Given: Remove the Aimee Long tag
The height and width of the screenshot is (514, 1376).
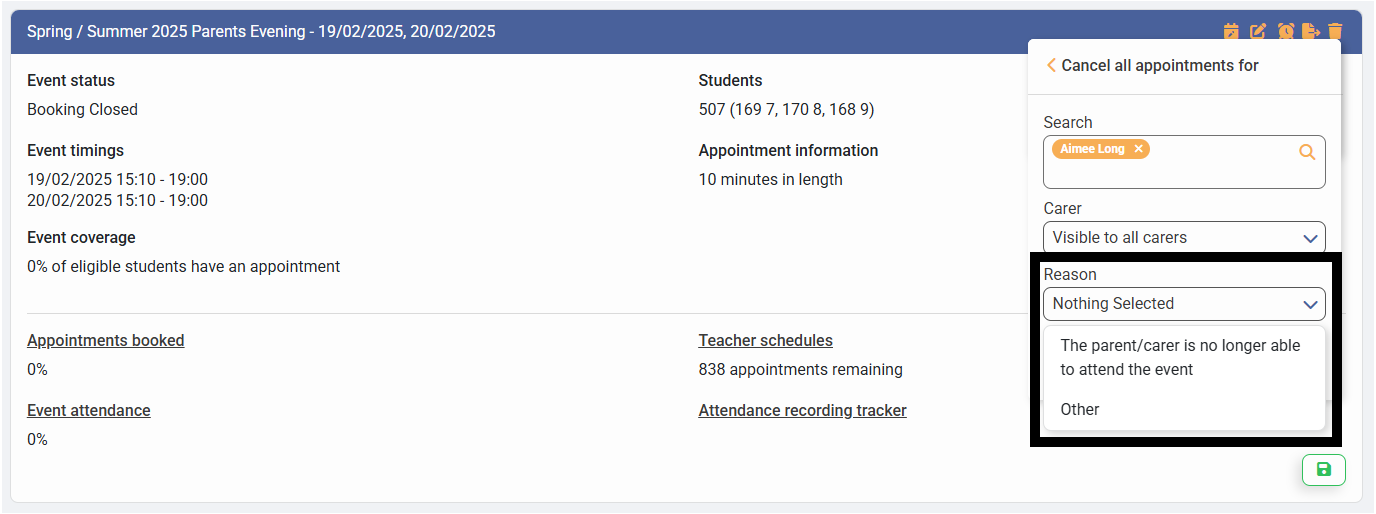Looking at the screenshot, I should (1138, 149).
